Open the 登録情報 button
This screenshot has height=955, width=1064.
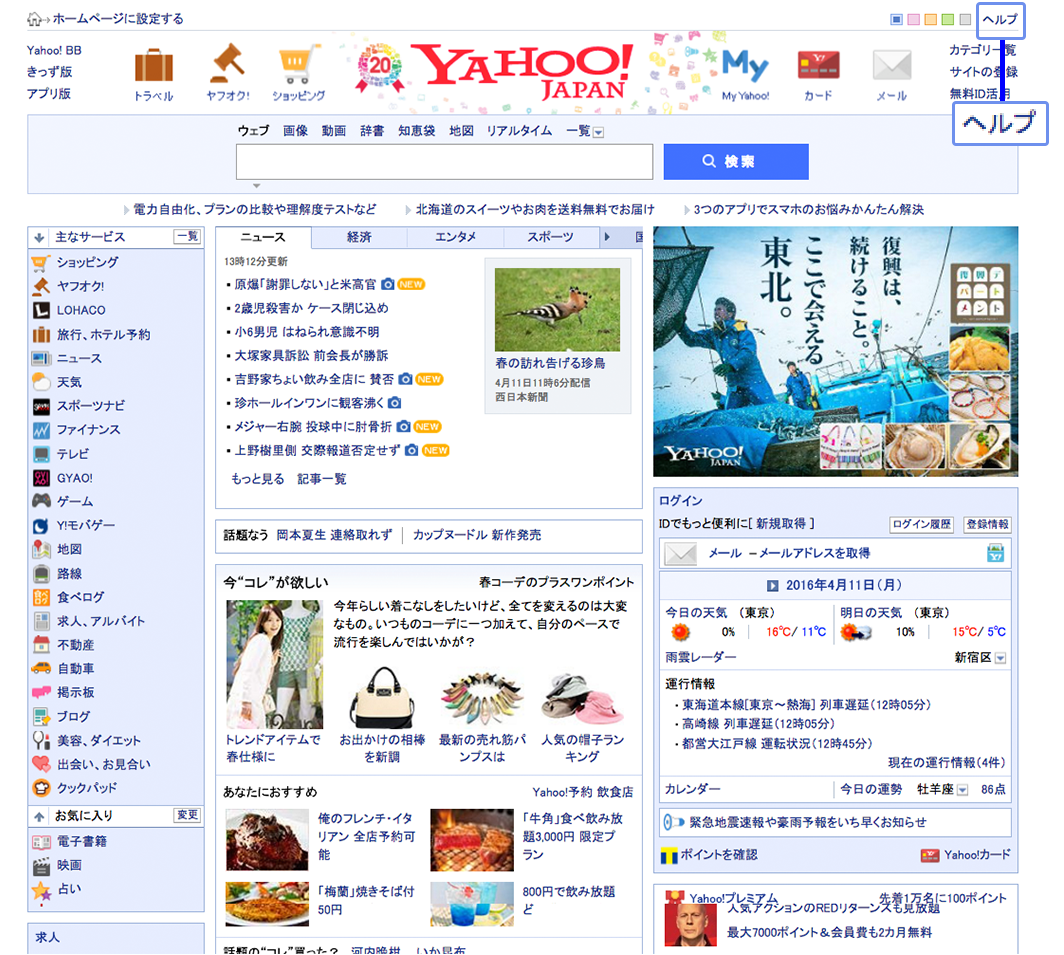coord(987,524)
